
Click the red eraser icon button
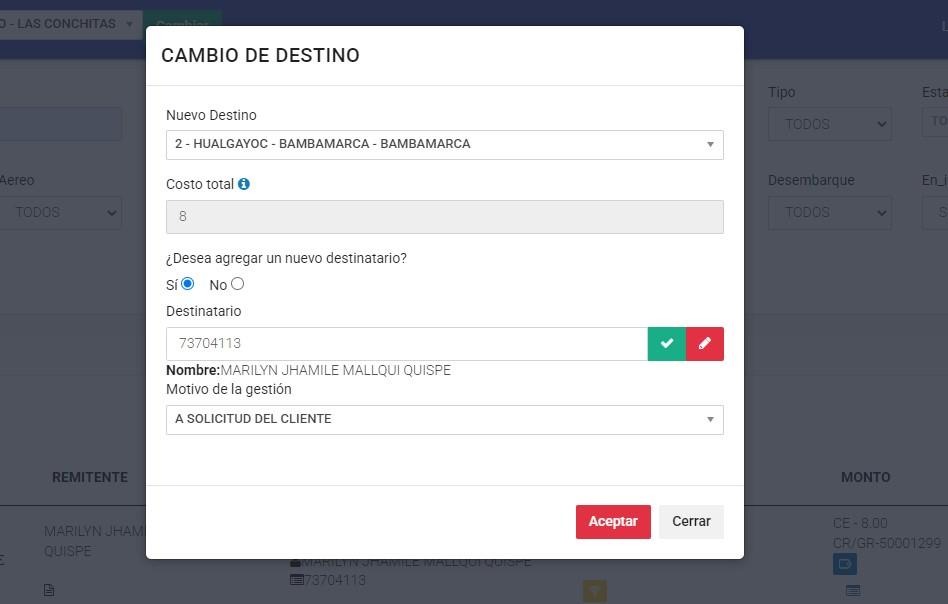(705, 343)
